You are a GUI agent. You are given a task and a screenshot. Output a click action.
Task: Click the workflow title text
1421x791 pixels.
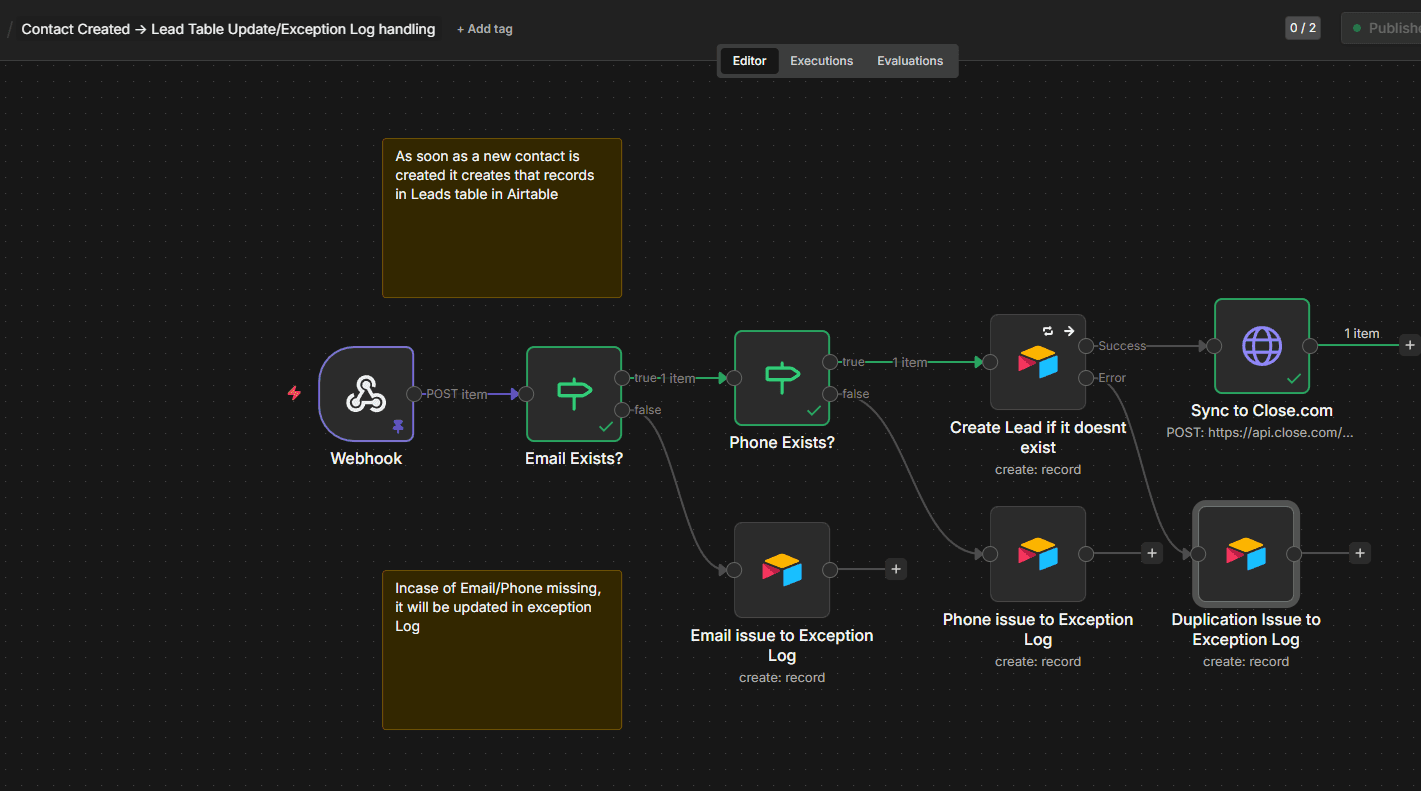coord(228,29)
